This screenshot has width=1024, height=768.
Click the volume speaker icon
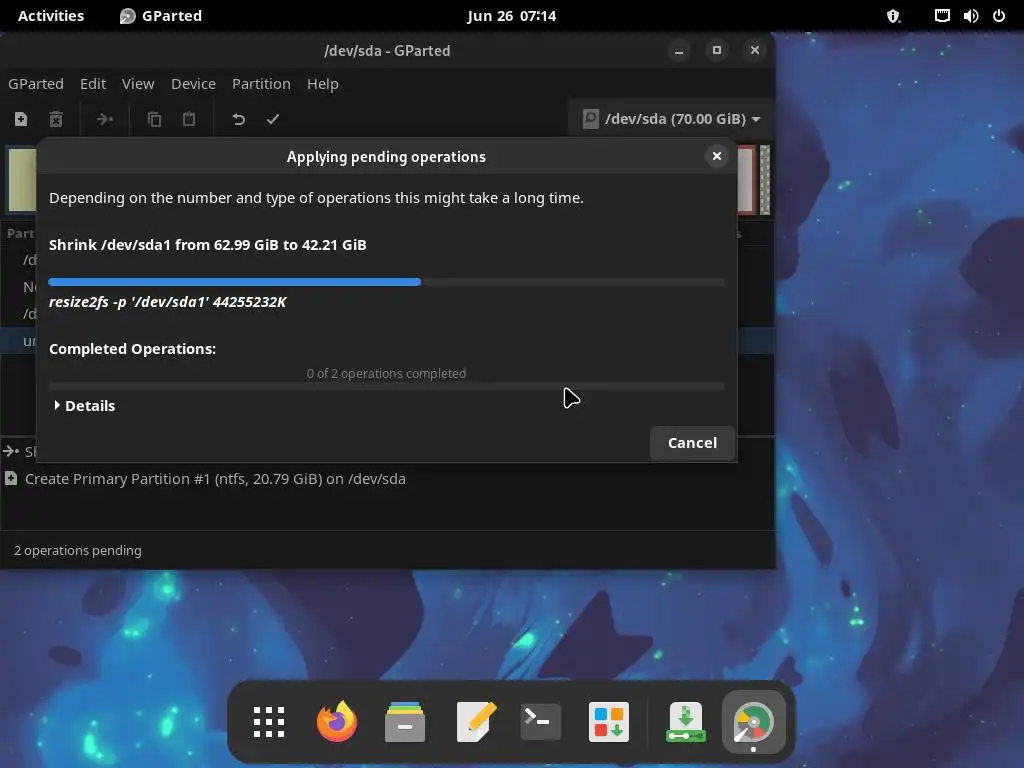(970, 16)
